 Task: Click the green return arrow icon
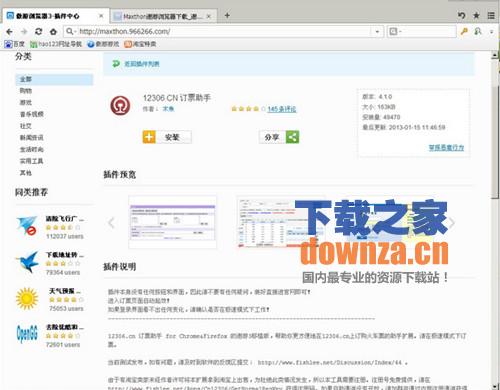pos(116,63)
